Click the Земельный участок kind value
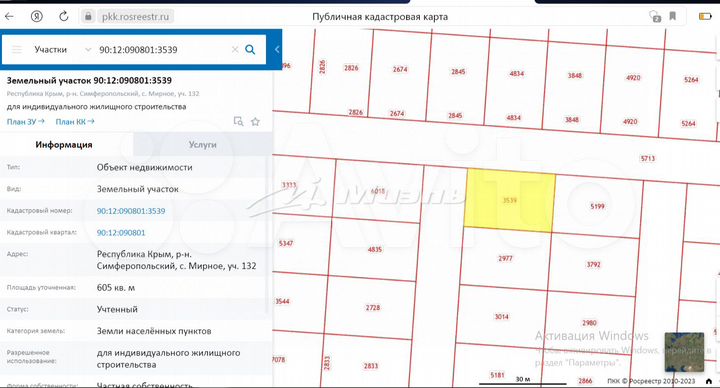 point(138,189)
